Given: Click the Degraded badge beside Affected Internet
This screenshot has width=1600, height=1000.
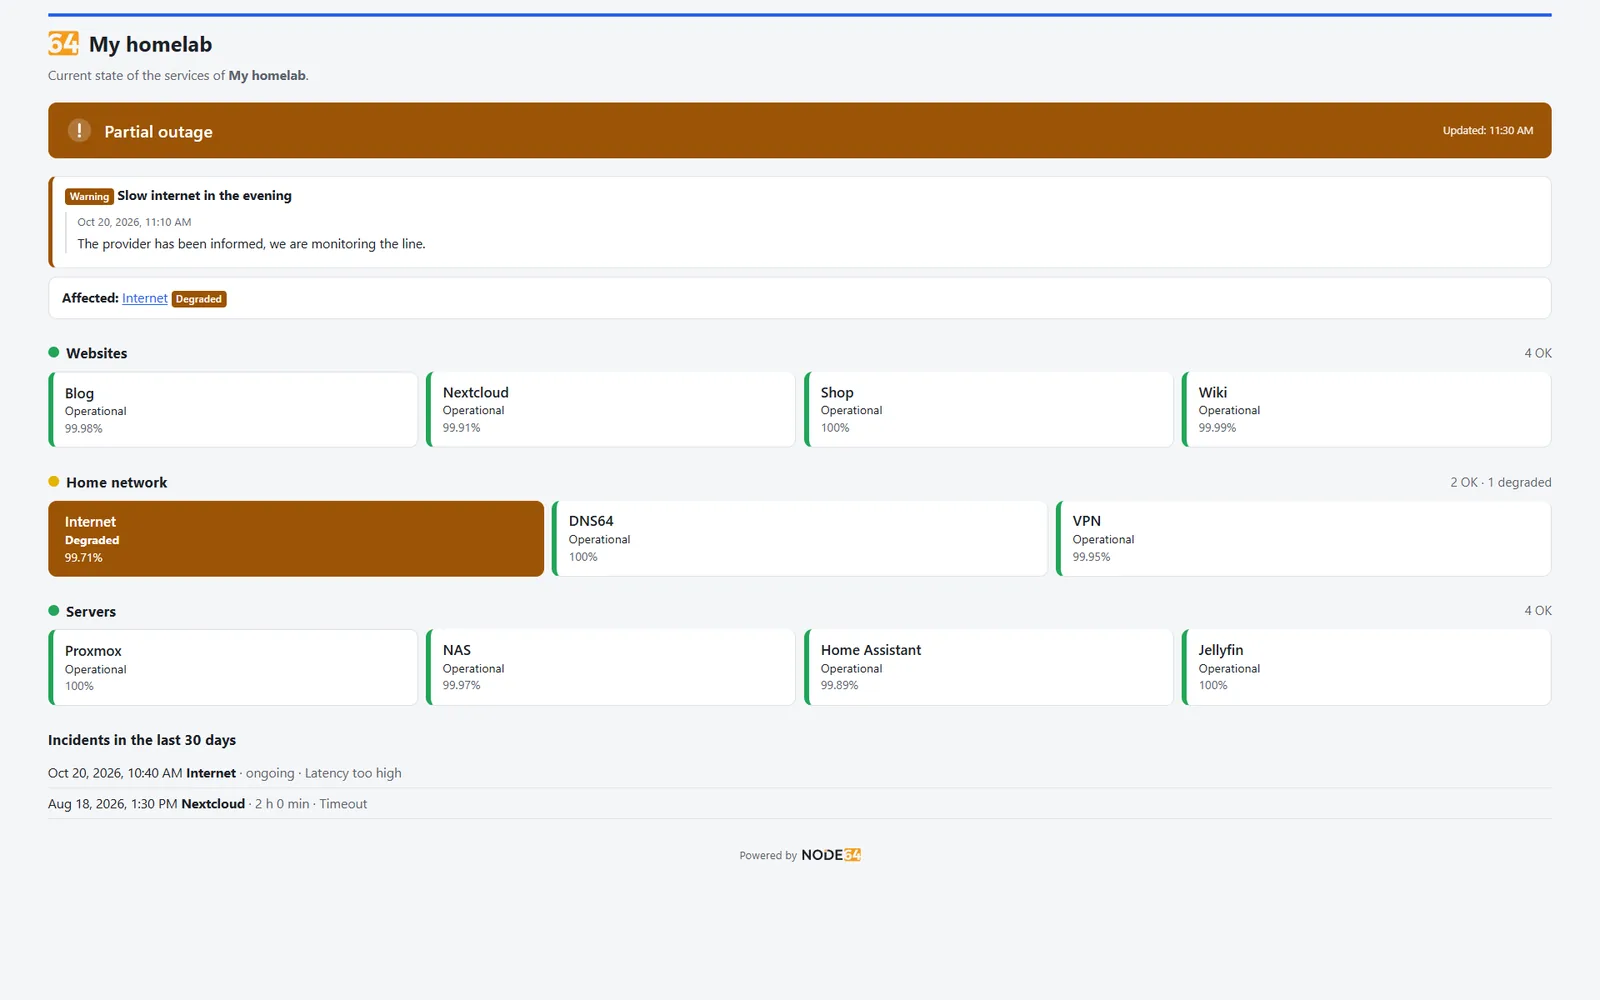Looking at the screenshot, I should pyautogui.click(x=199, y=299).
